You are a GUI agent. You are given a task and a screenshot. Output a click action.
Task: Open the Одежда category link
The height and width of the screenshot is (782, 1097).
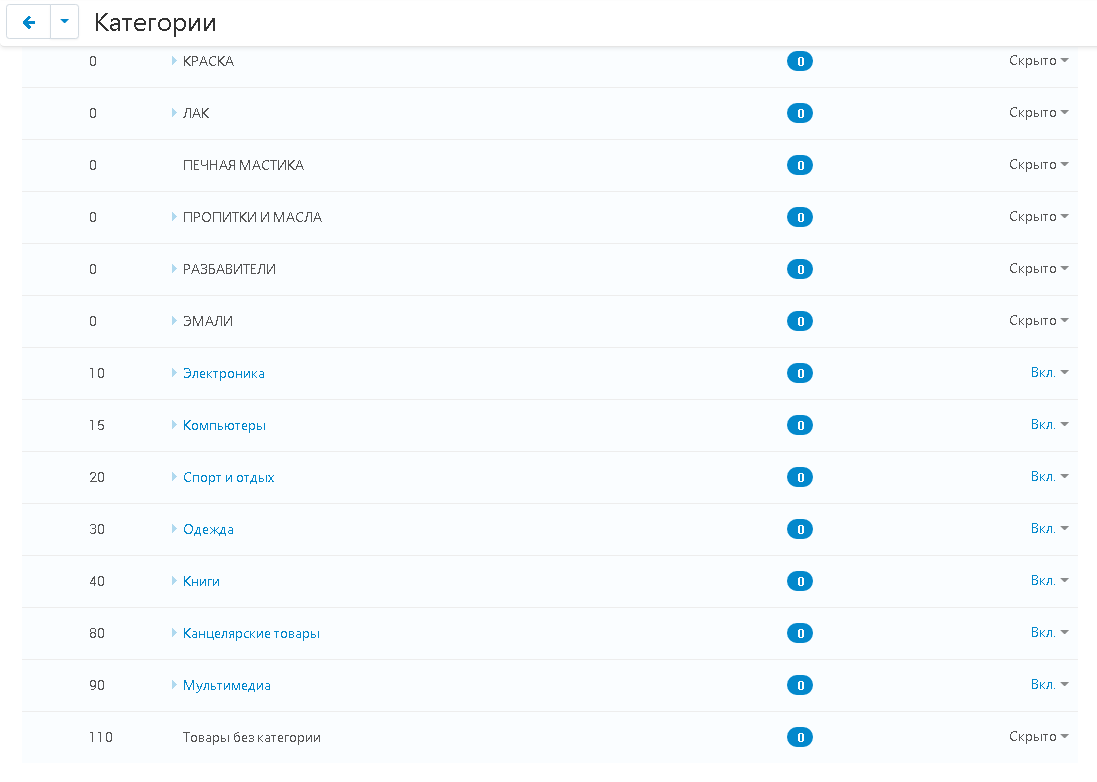(208, 529)
